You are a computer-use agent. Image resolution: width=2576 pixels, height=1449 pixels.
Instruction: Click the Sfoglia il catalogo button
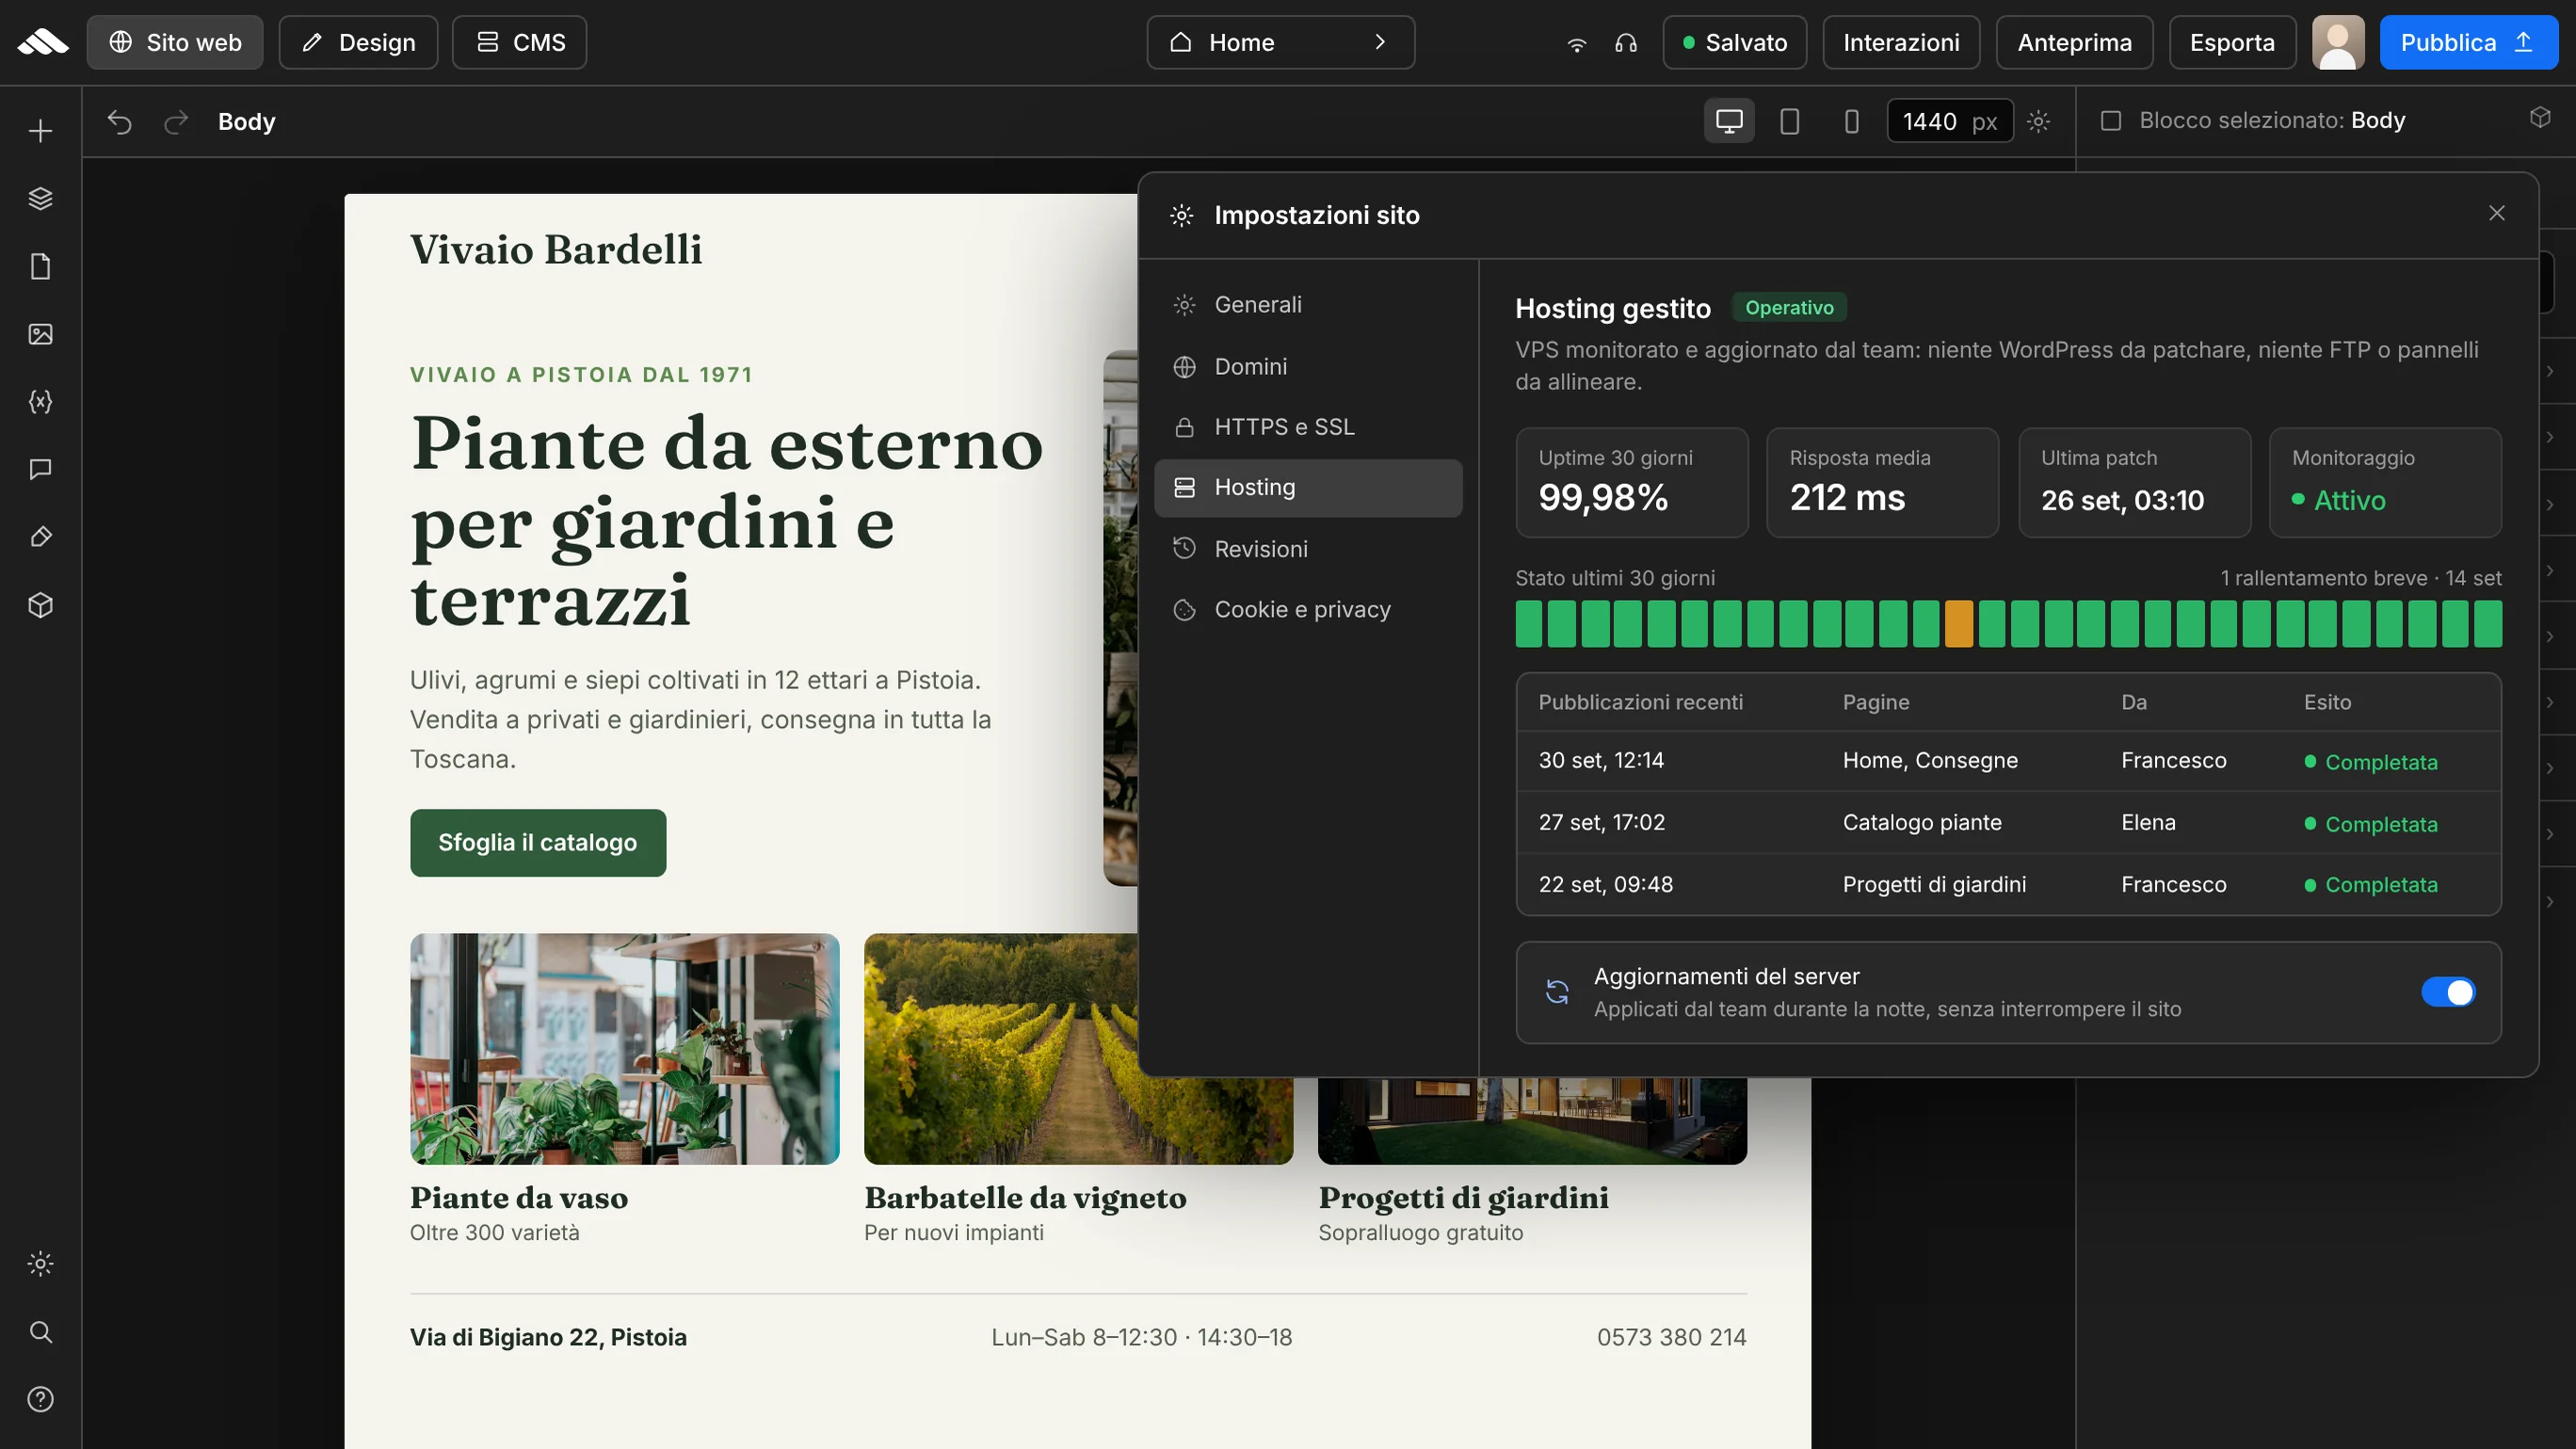(x=538, y=842)
